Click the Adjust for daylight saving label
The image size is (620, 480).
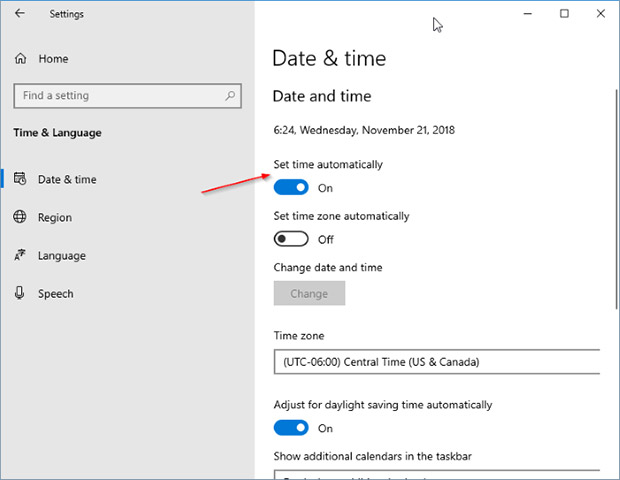[383, 405]
